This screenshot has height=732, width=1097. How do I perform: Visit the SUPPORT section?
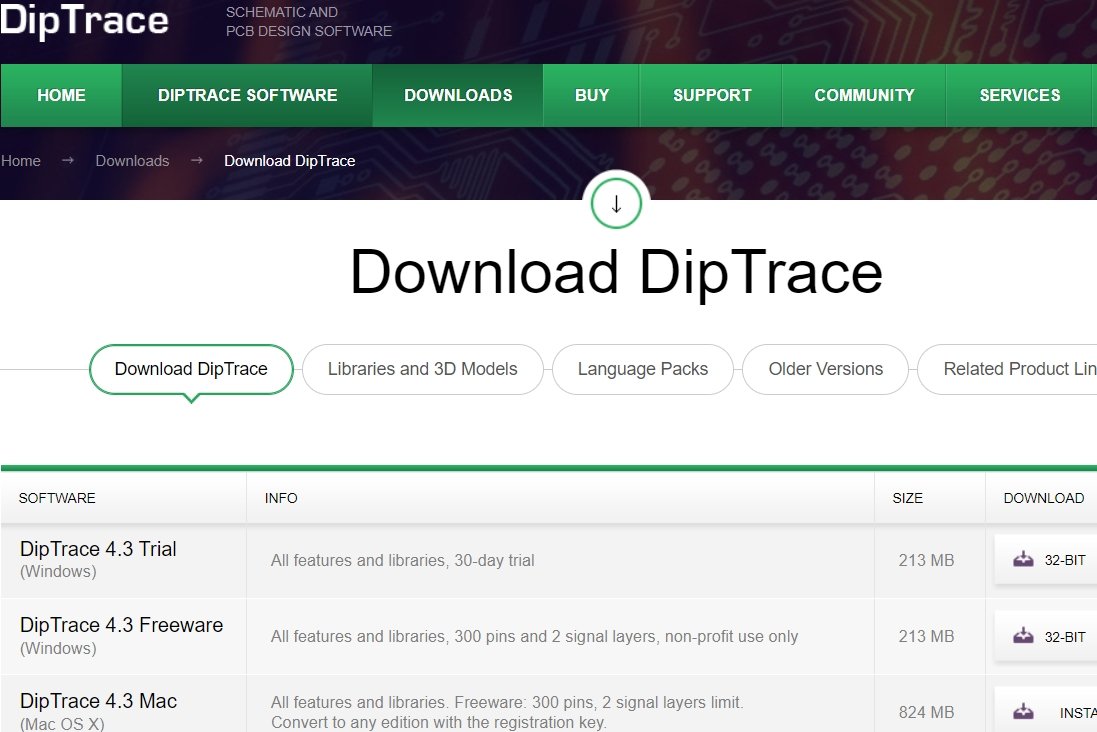point(711,95)
